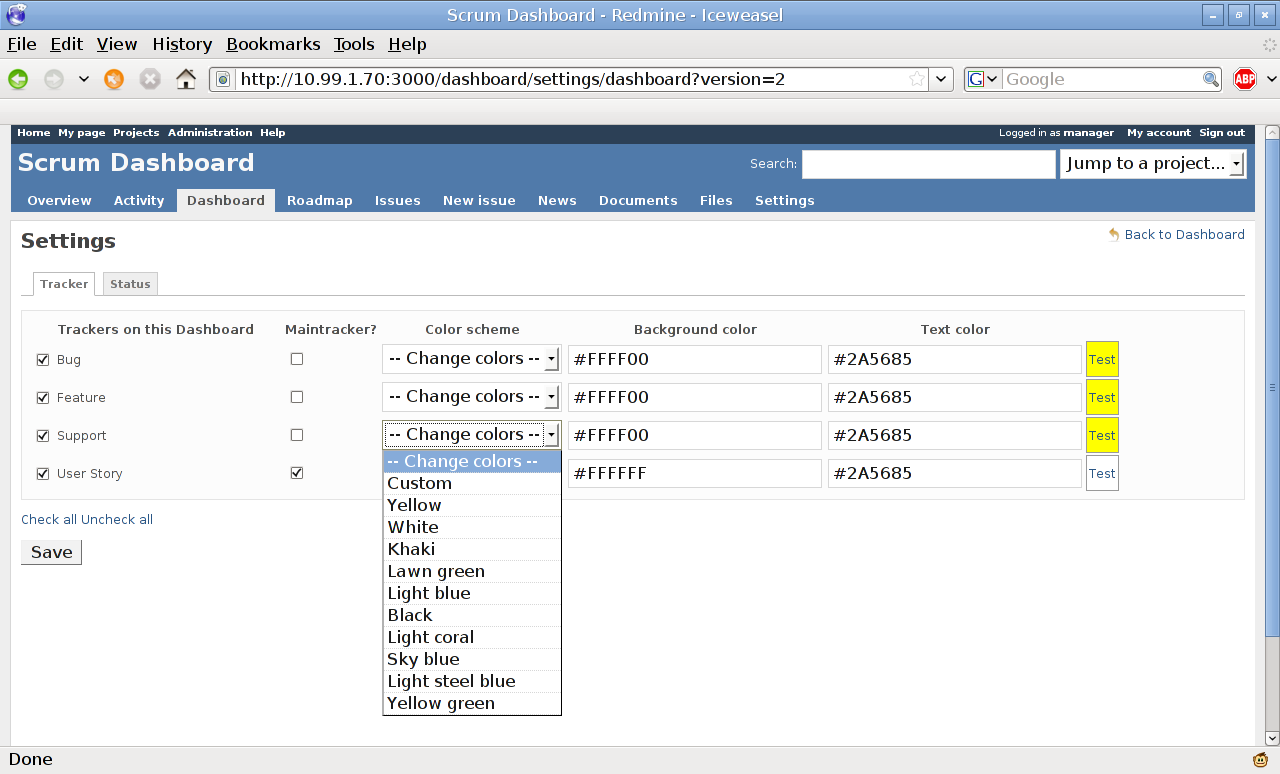Select the Tracker settings tab
Viewport: 1280px width, 774px height.
(x=64, y=284)
